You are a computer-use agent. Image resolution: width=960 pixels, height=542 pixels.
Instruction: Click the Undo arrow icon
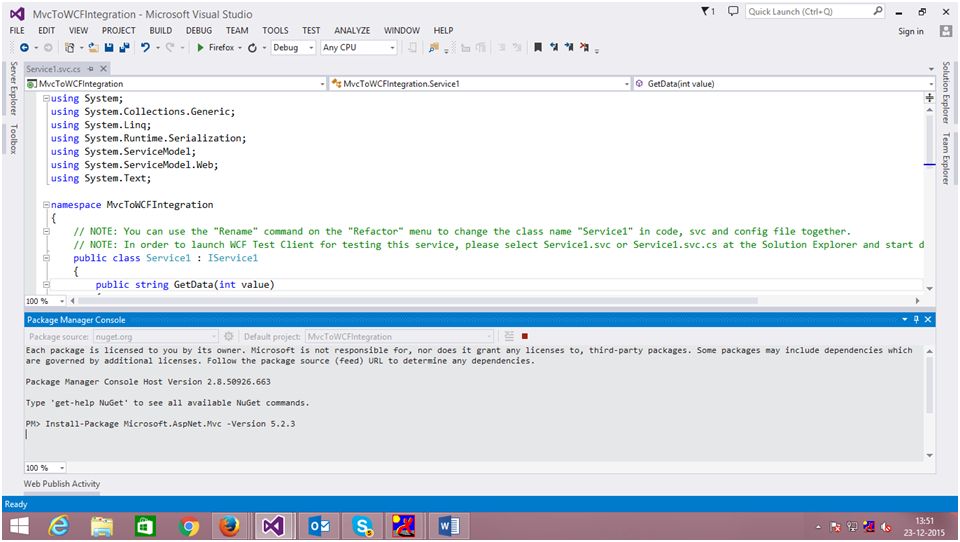(146, 47)
